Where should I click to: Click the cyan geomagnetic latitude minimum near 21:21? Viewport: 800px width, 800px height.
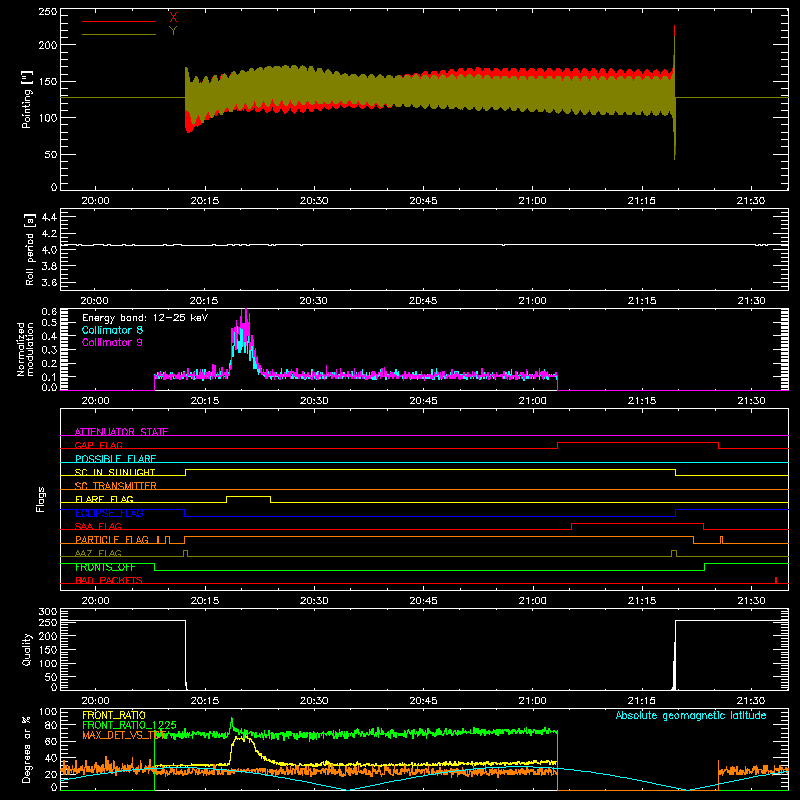coord(687,789)
